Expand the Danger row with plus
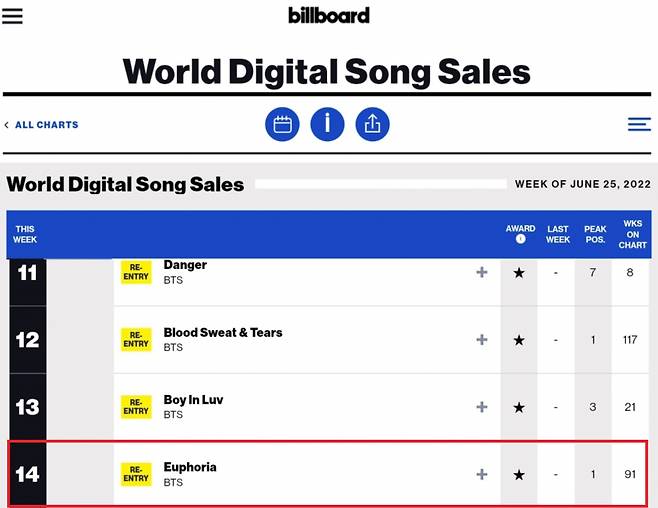The height and width of the screenshot is (508, 658). click(x=482, y=272)
